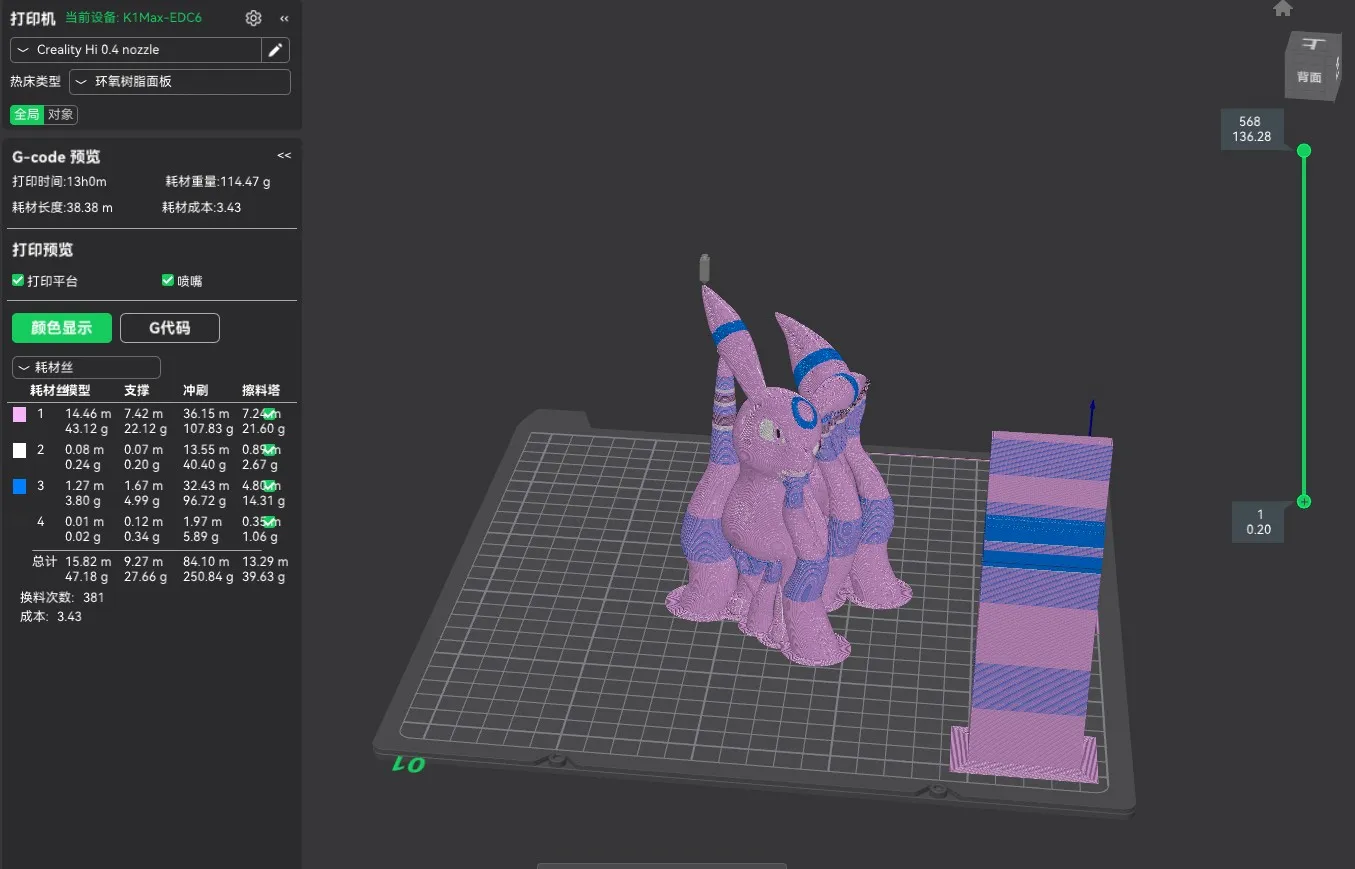
Task: Click the 84.10 m total flush value
Action: [206, 562]
